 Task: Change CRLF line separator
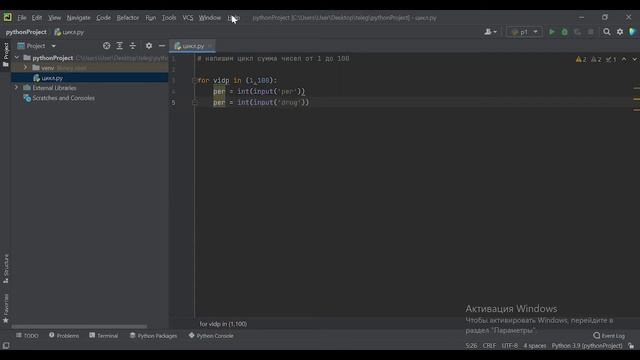[x=489, y=346]
